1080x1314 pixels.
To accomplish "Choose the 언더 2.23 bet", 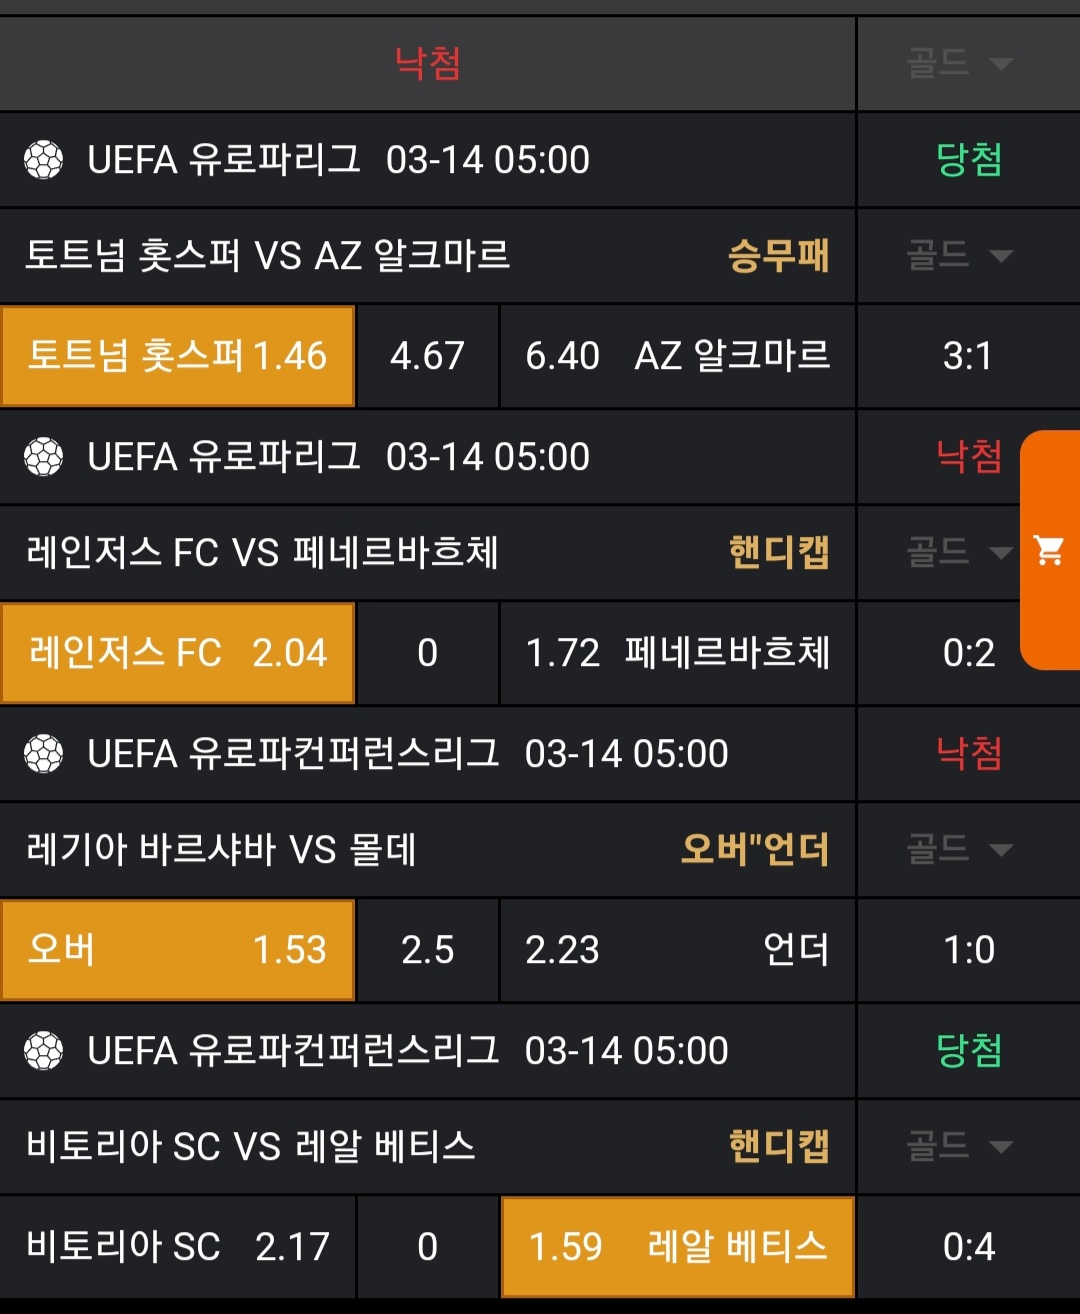I will pos(677,950).
